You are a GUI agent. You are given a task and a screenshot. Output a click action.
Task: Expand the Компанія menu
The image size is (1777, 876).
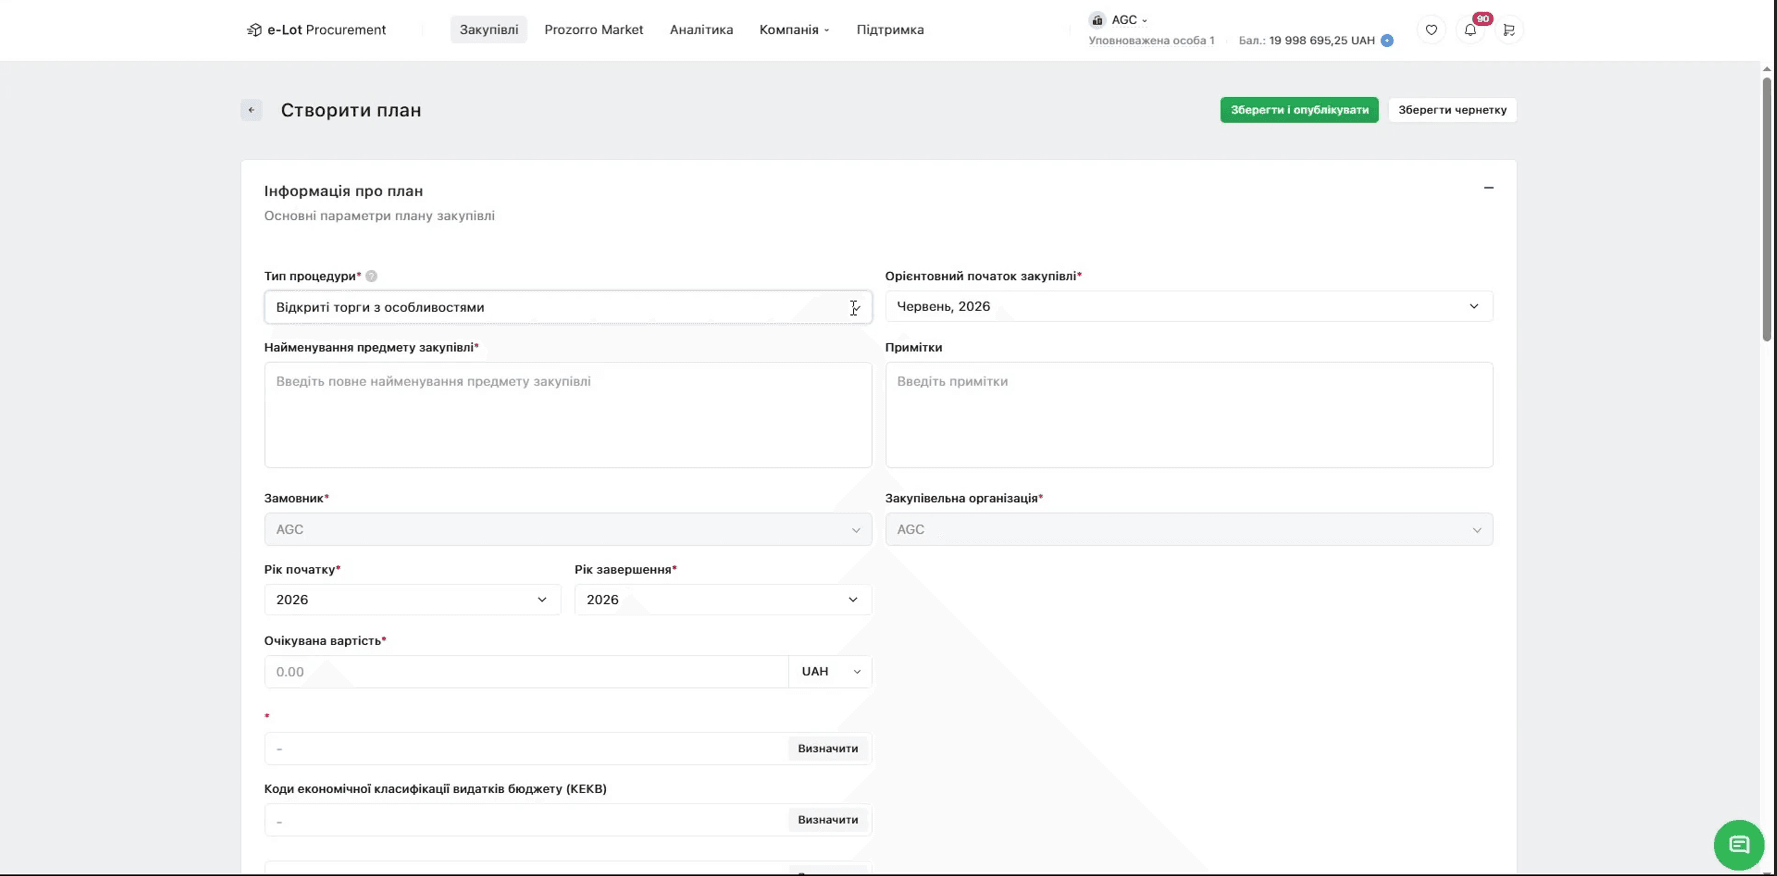click(x=794, y=30)
